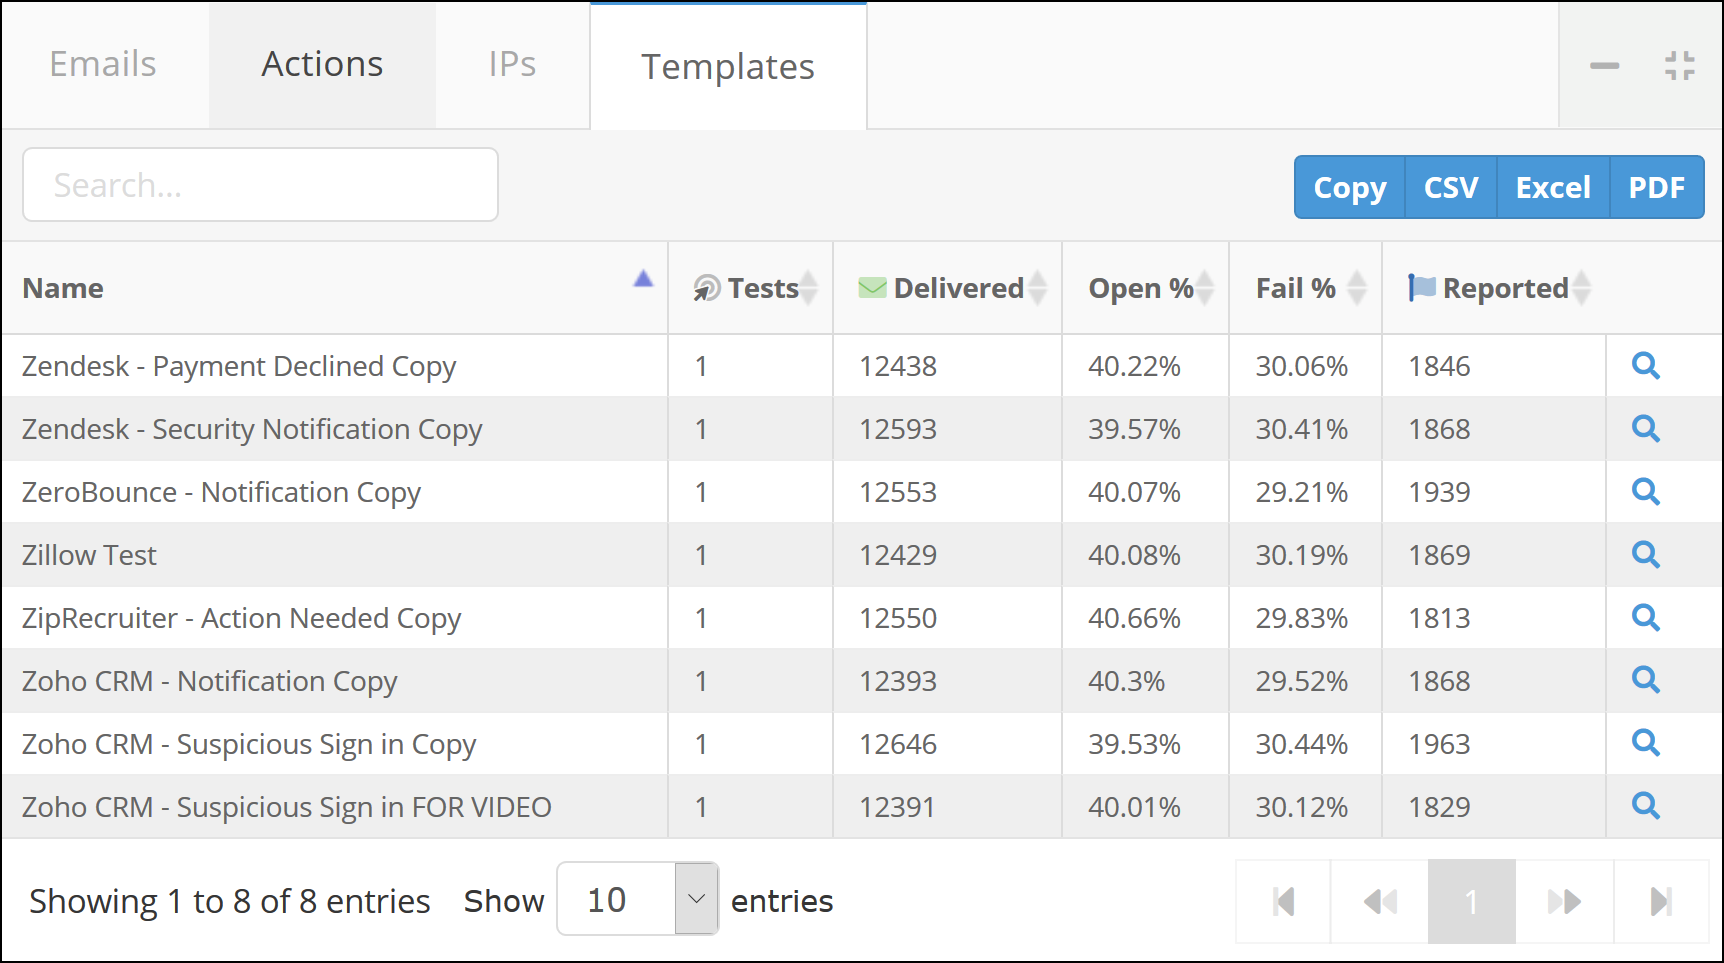The width and height of the screenshot is (1724, 963).
Task: Click delivered value 12593
Action: point(898,429)
